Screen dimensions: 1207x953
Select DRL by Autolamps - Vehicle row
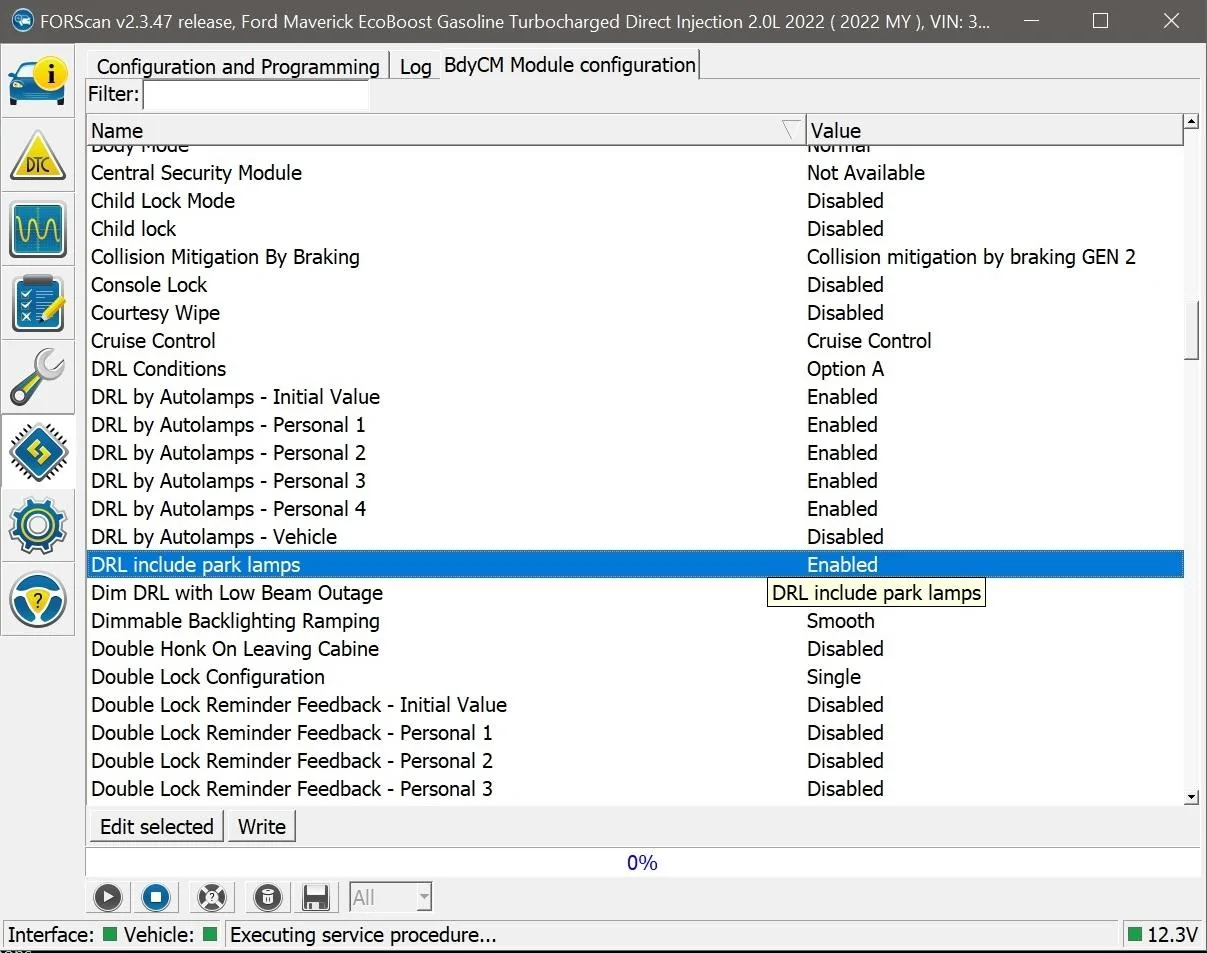point(635,537)
